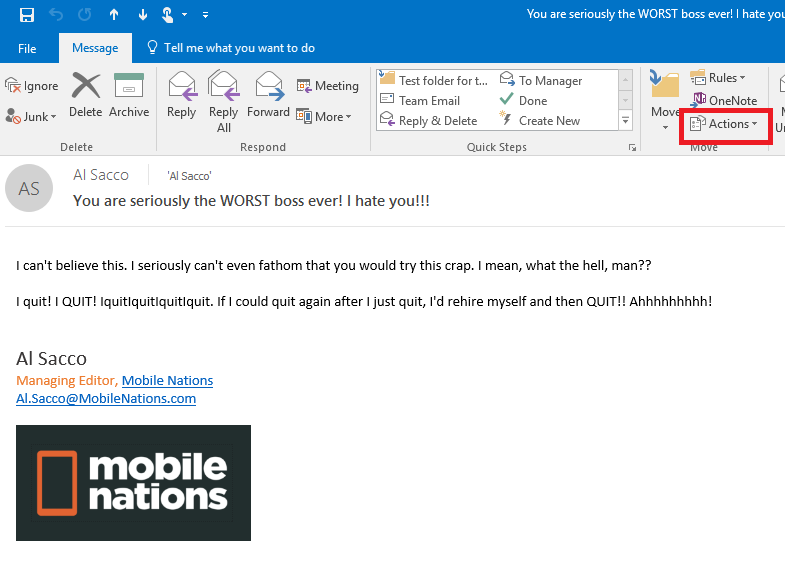The width and height of the screenshot is (785, 581).
Task: Reply with a Meeting request
Action: (327, 86)
